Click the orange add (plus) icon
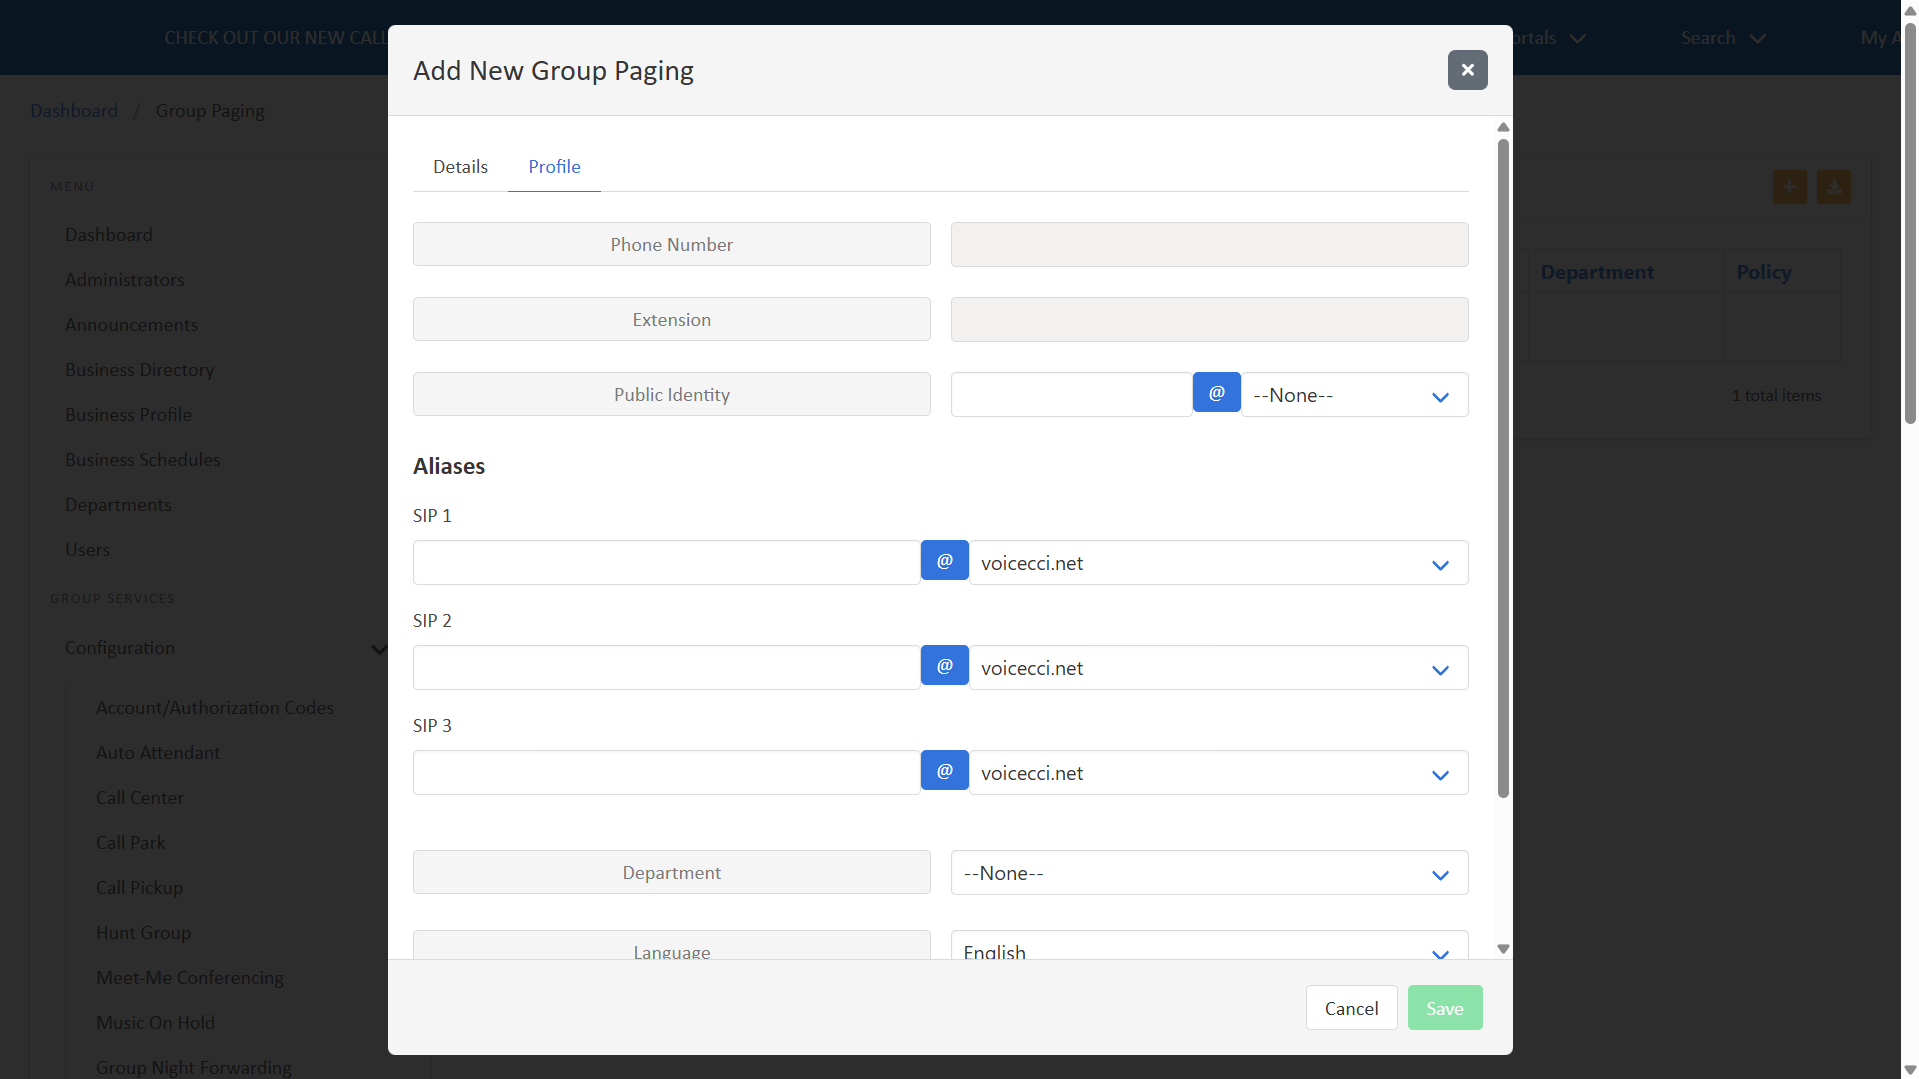 (1789, 187)
